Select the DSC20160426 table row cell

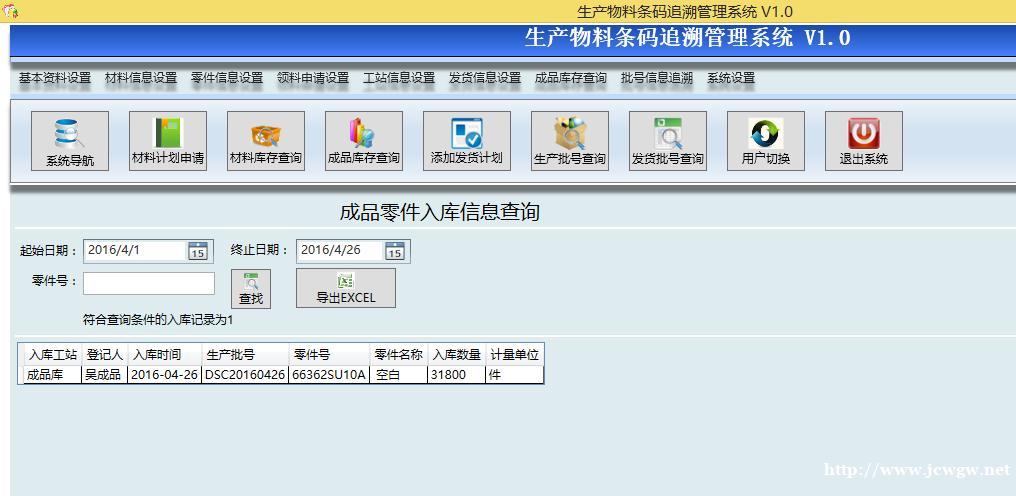[245, 375]
